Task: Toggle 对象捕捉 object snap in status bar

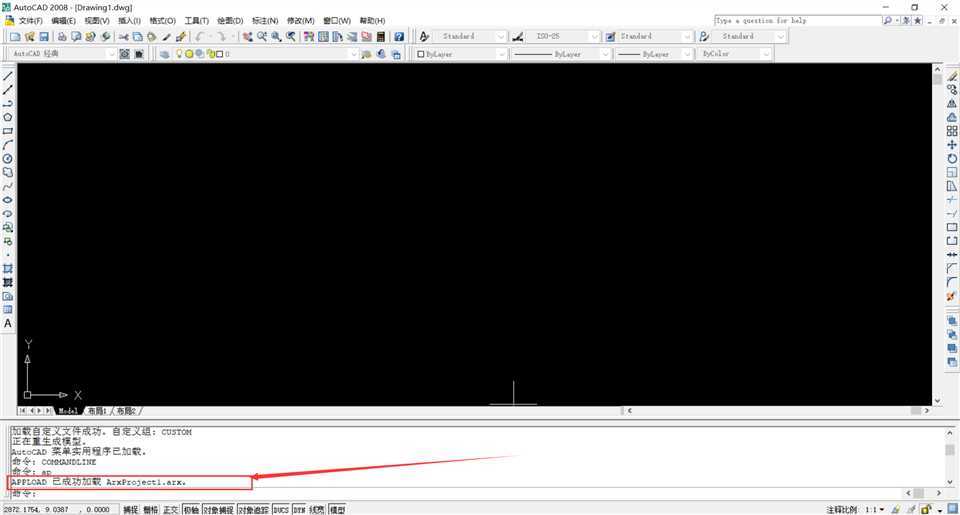Action: click(219, 509)
